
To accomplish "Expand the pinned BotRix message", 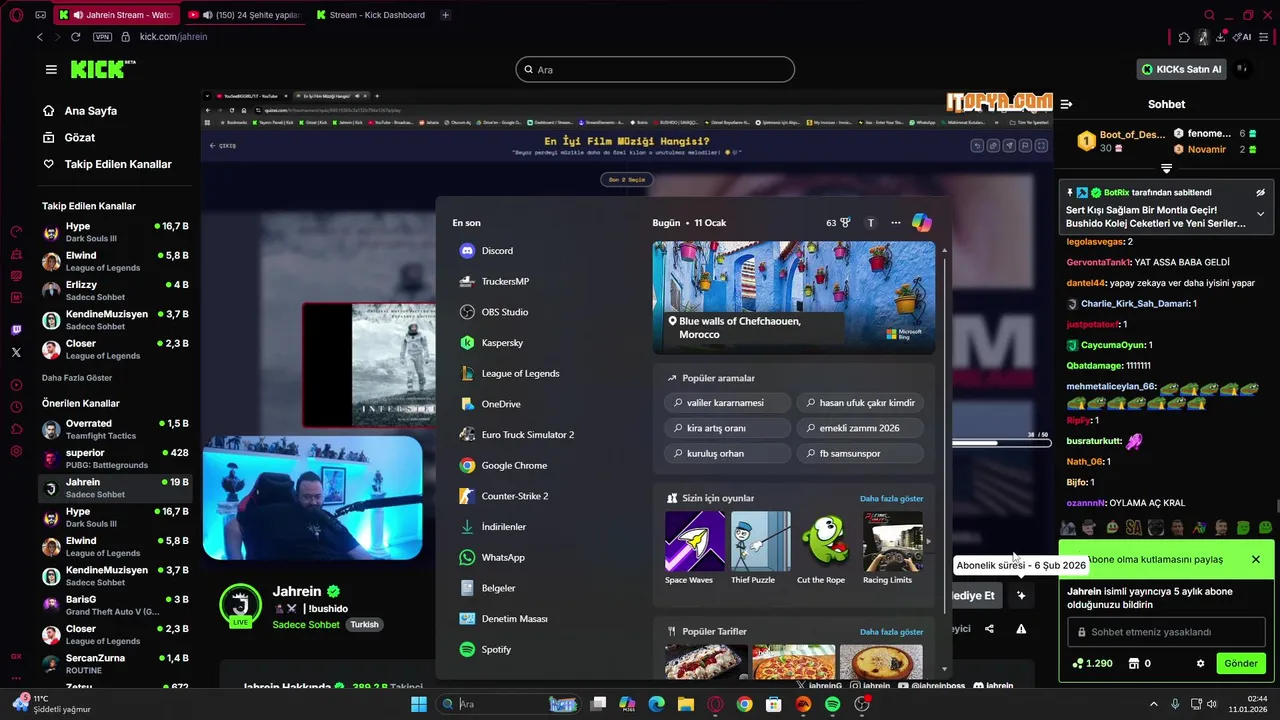I will coord(1260,214).
